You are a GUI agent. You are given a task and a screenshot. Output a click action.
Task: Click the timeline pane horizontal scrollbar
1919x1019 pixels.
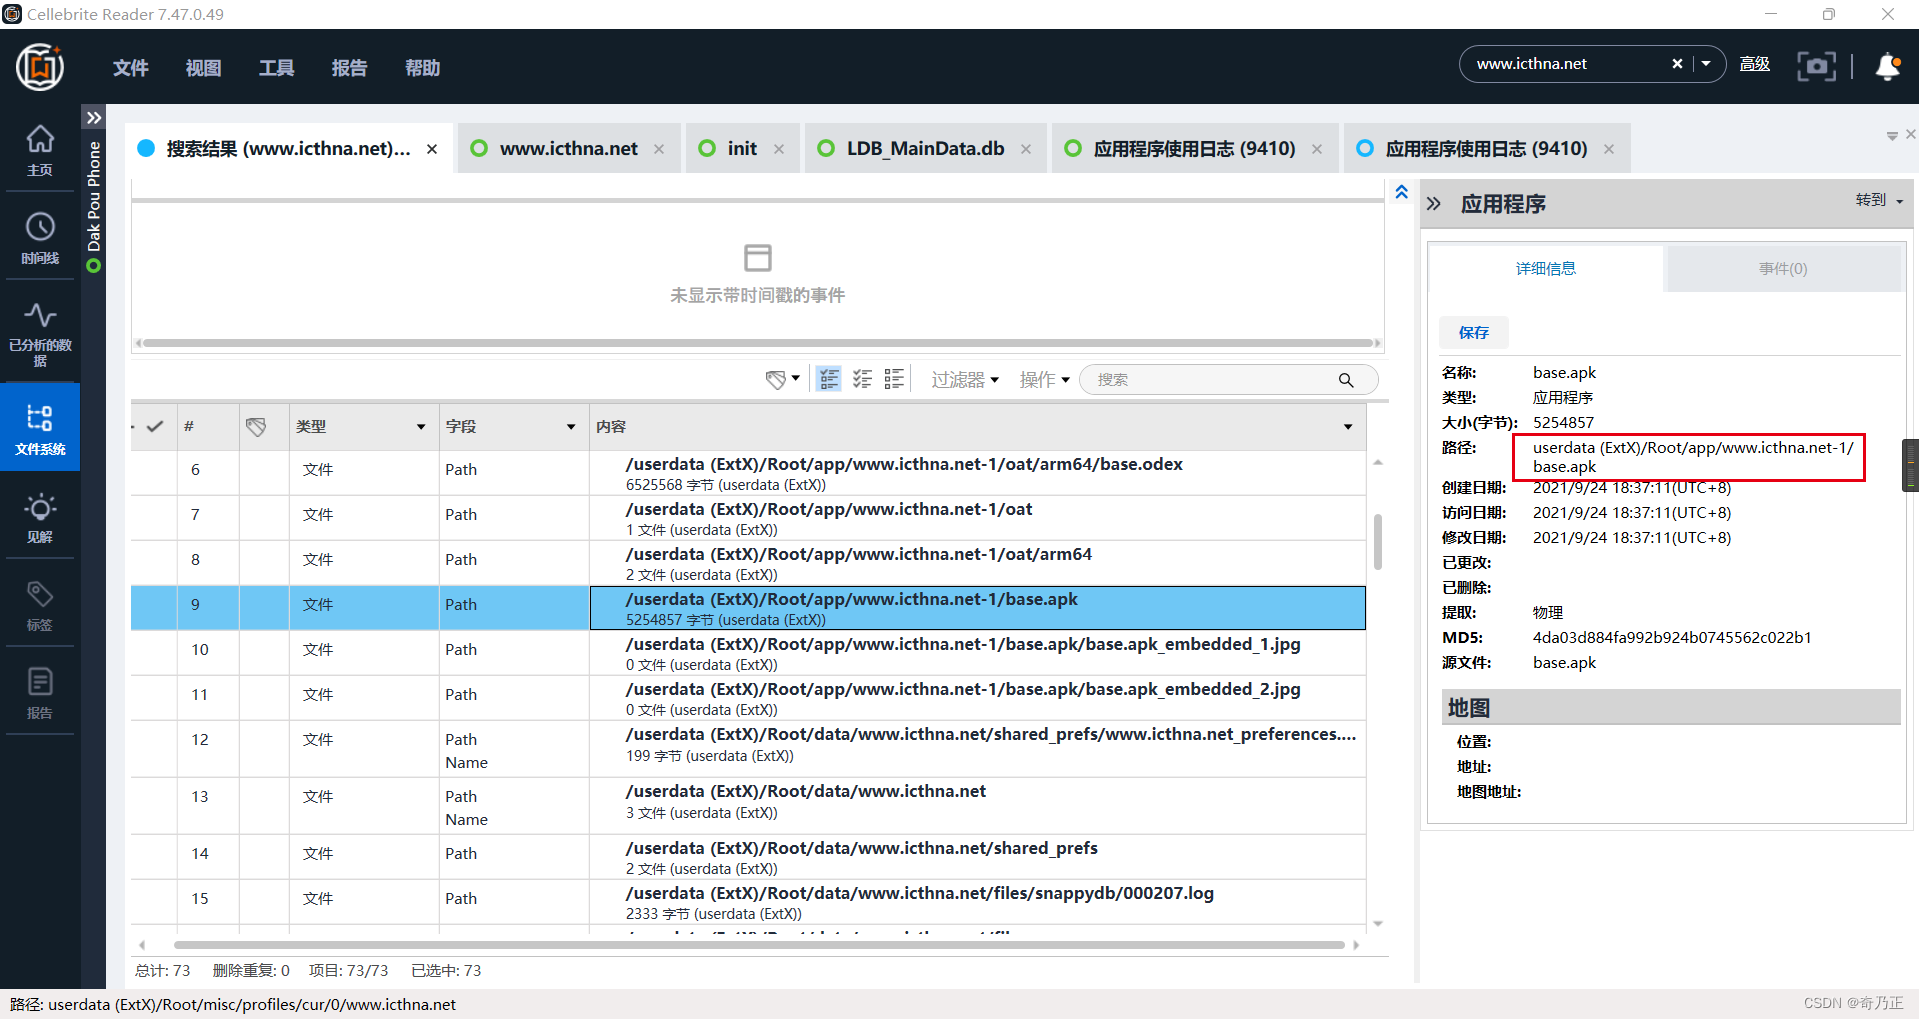coord(758,343)
